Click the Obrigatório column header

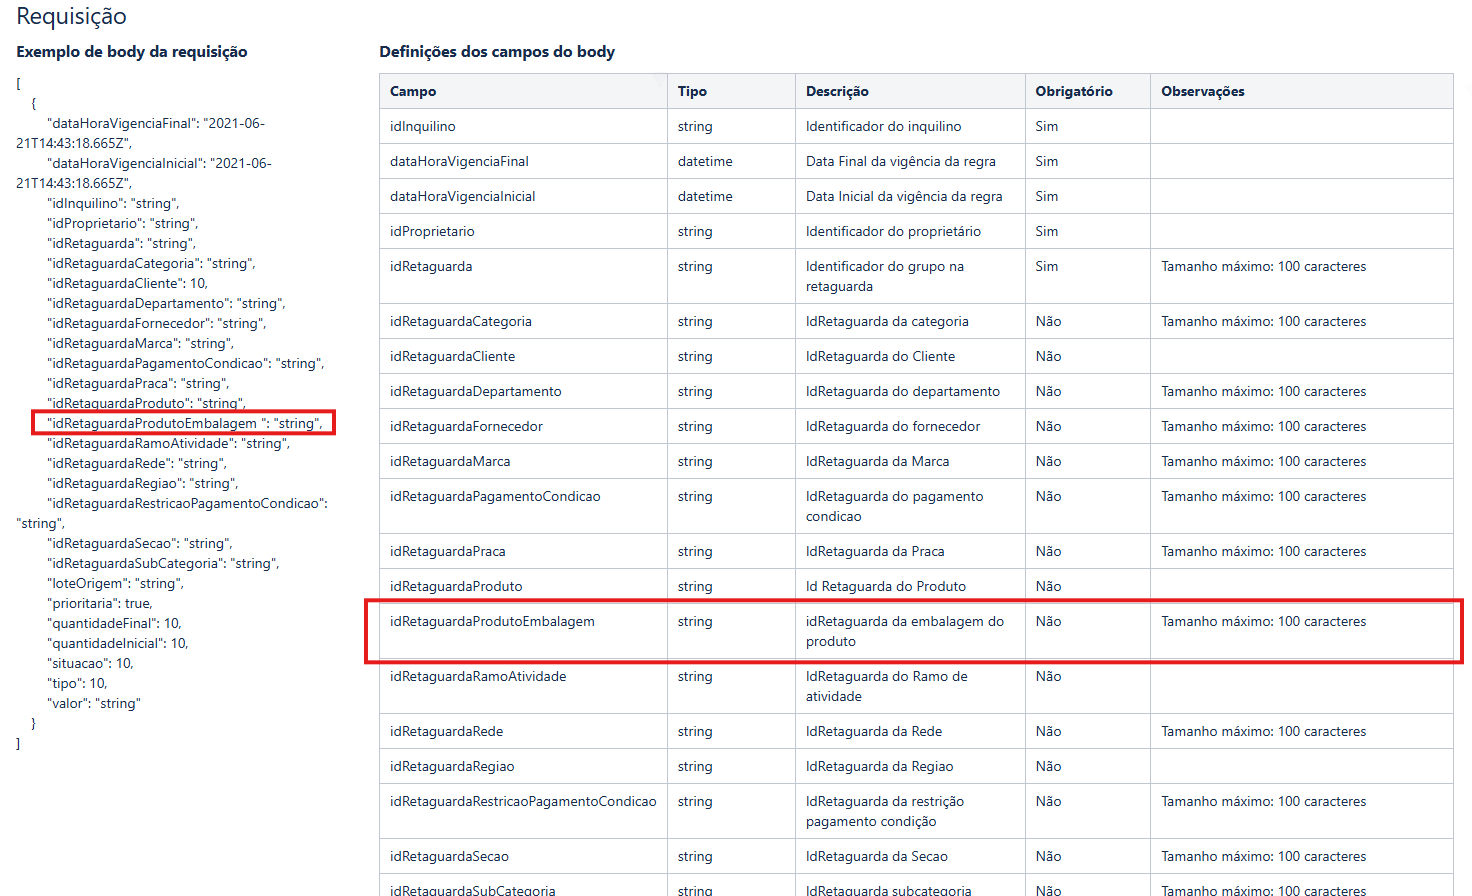click(1073, 91)
